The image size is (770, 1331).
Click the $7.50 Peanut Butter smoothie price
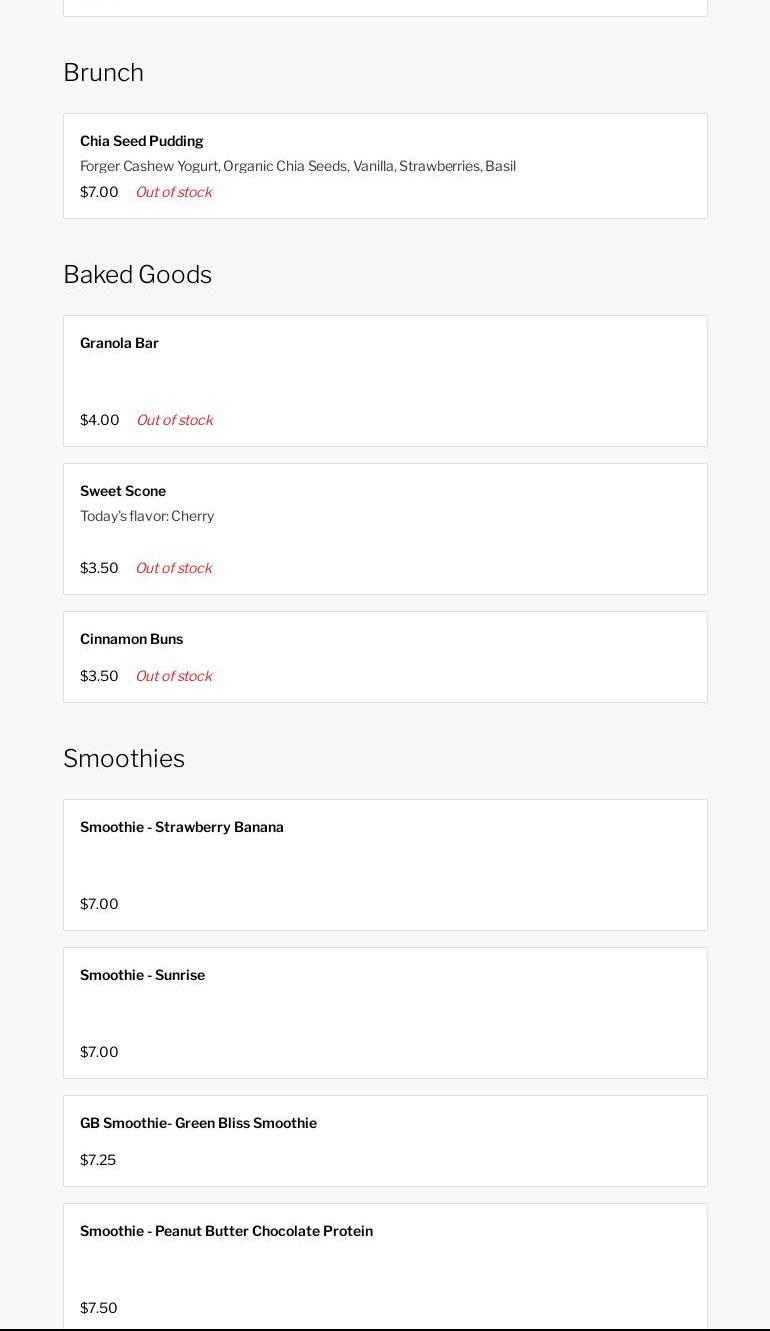click(x=98, y=1308)
